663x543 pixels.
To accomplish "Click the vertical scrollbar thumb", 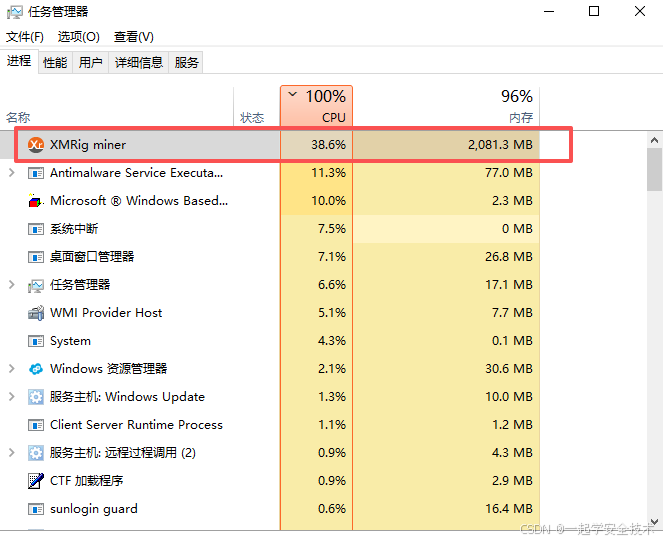I will [x=654, y=170].
